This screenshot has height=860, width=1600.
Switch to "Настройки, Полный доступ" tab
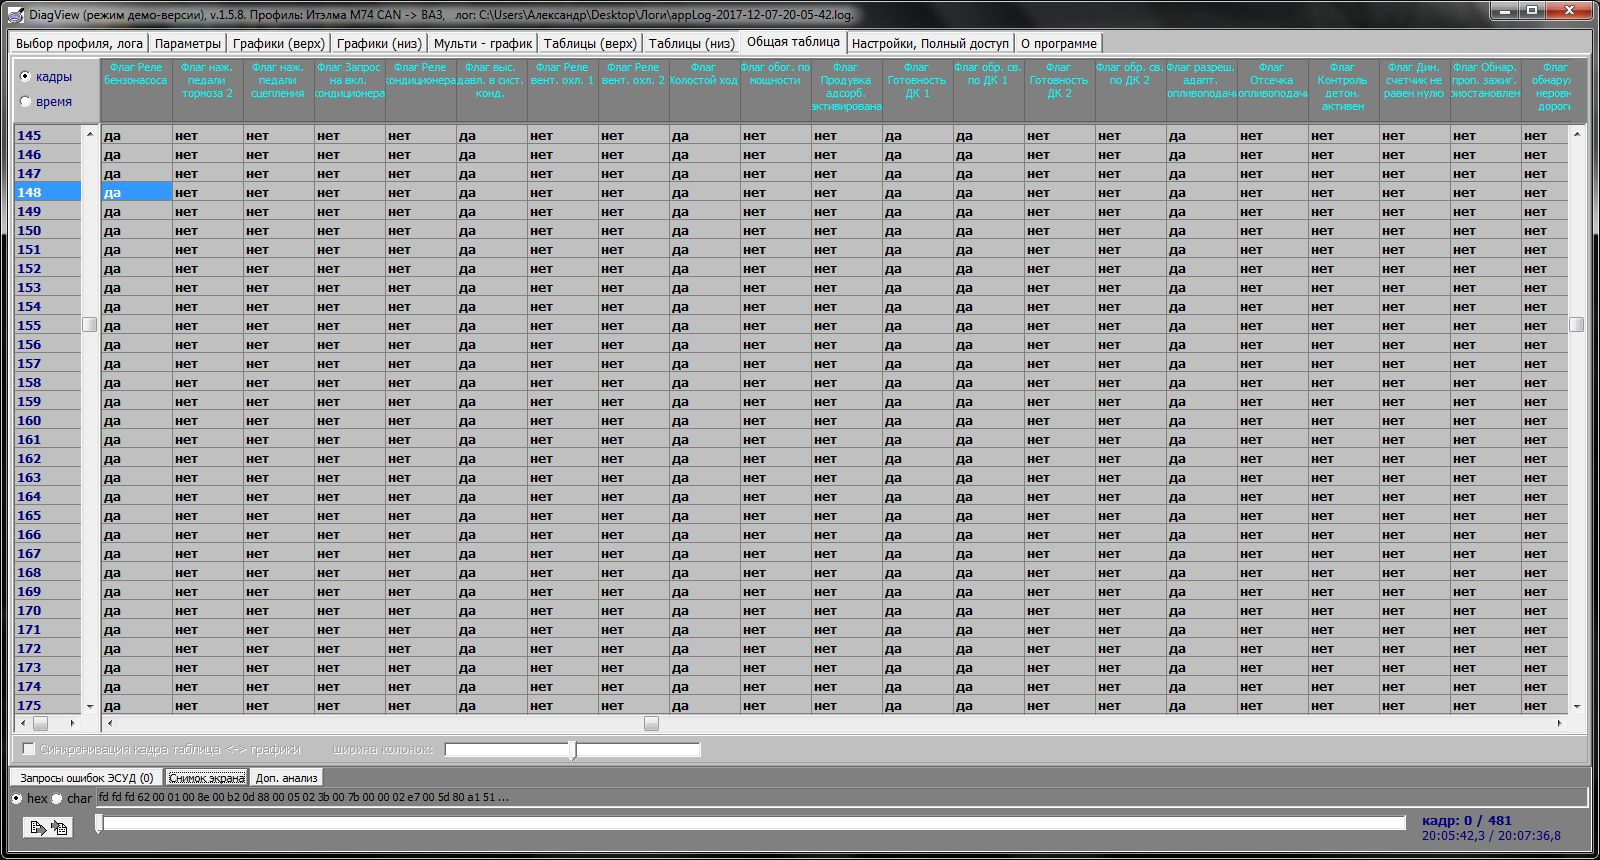coord(930,43)
